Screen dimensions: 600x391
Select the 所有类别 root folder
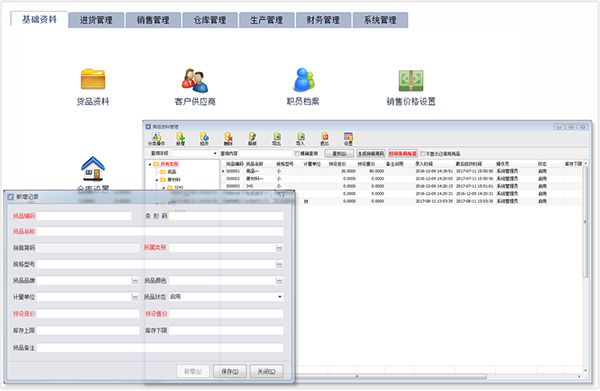pyautogui.click(x=166, y=164)
